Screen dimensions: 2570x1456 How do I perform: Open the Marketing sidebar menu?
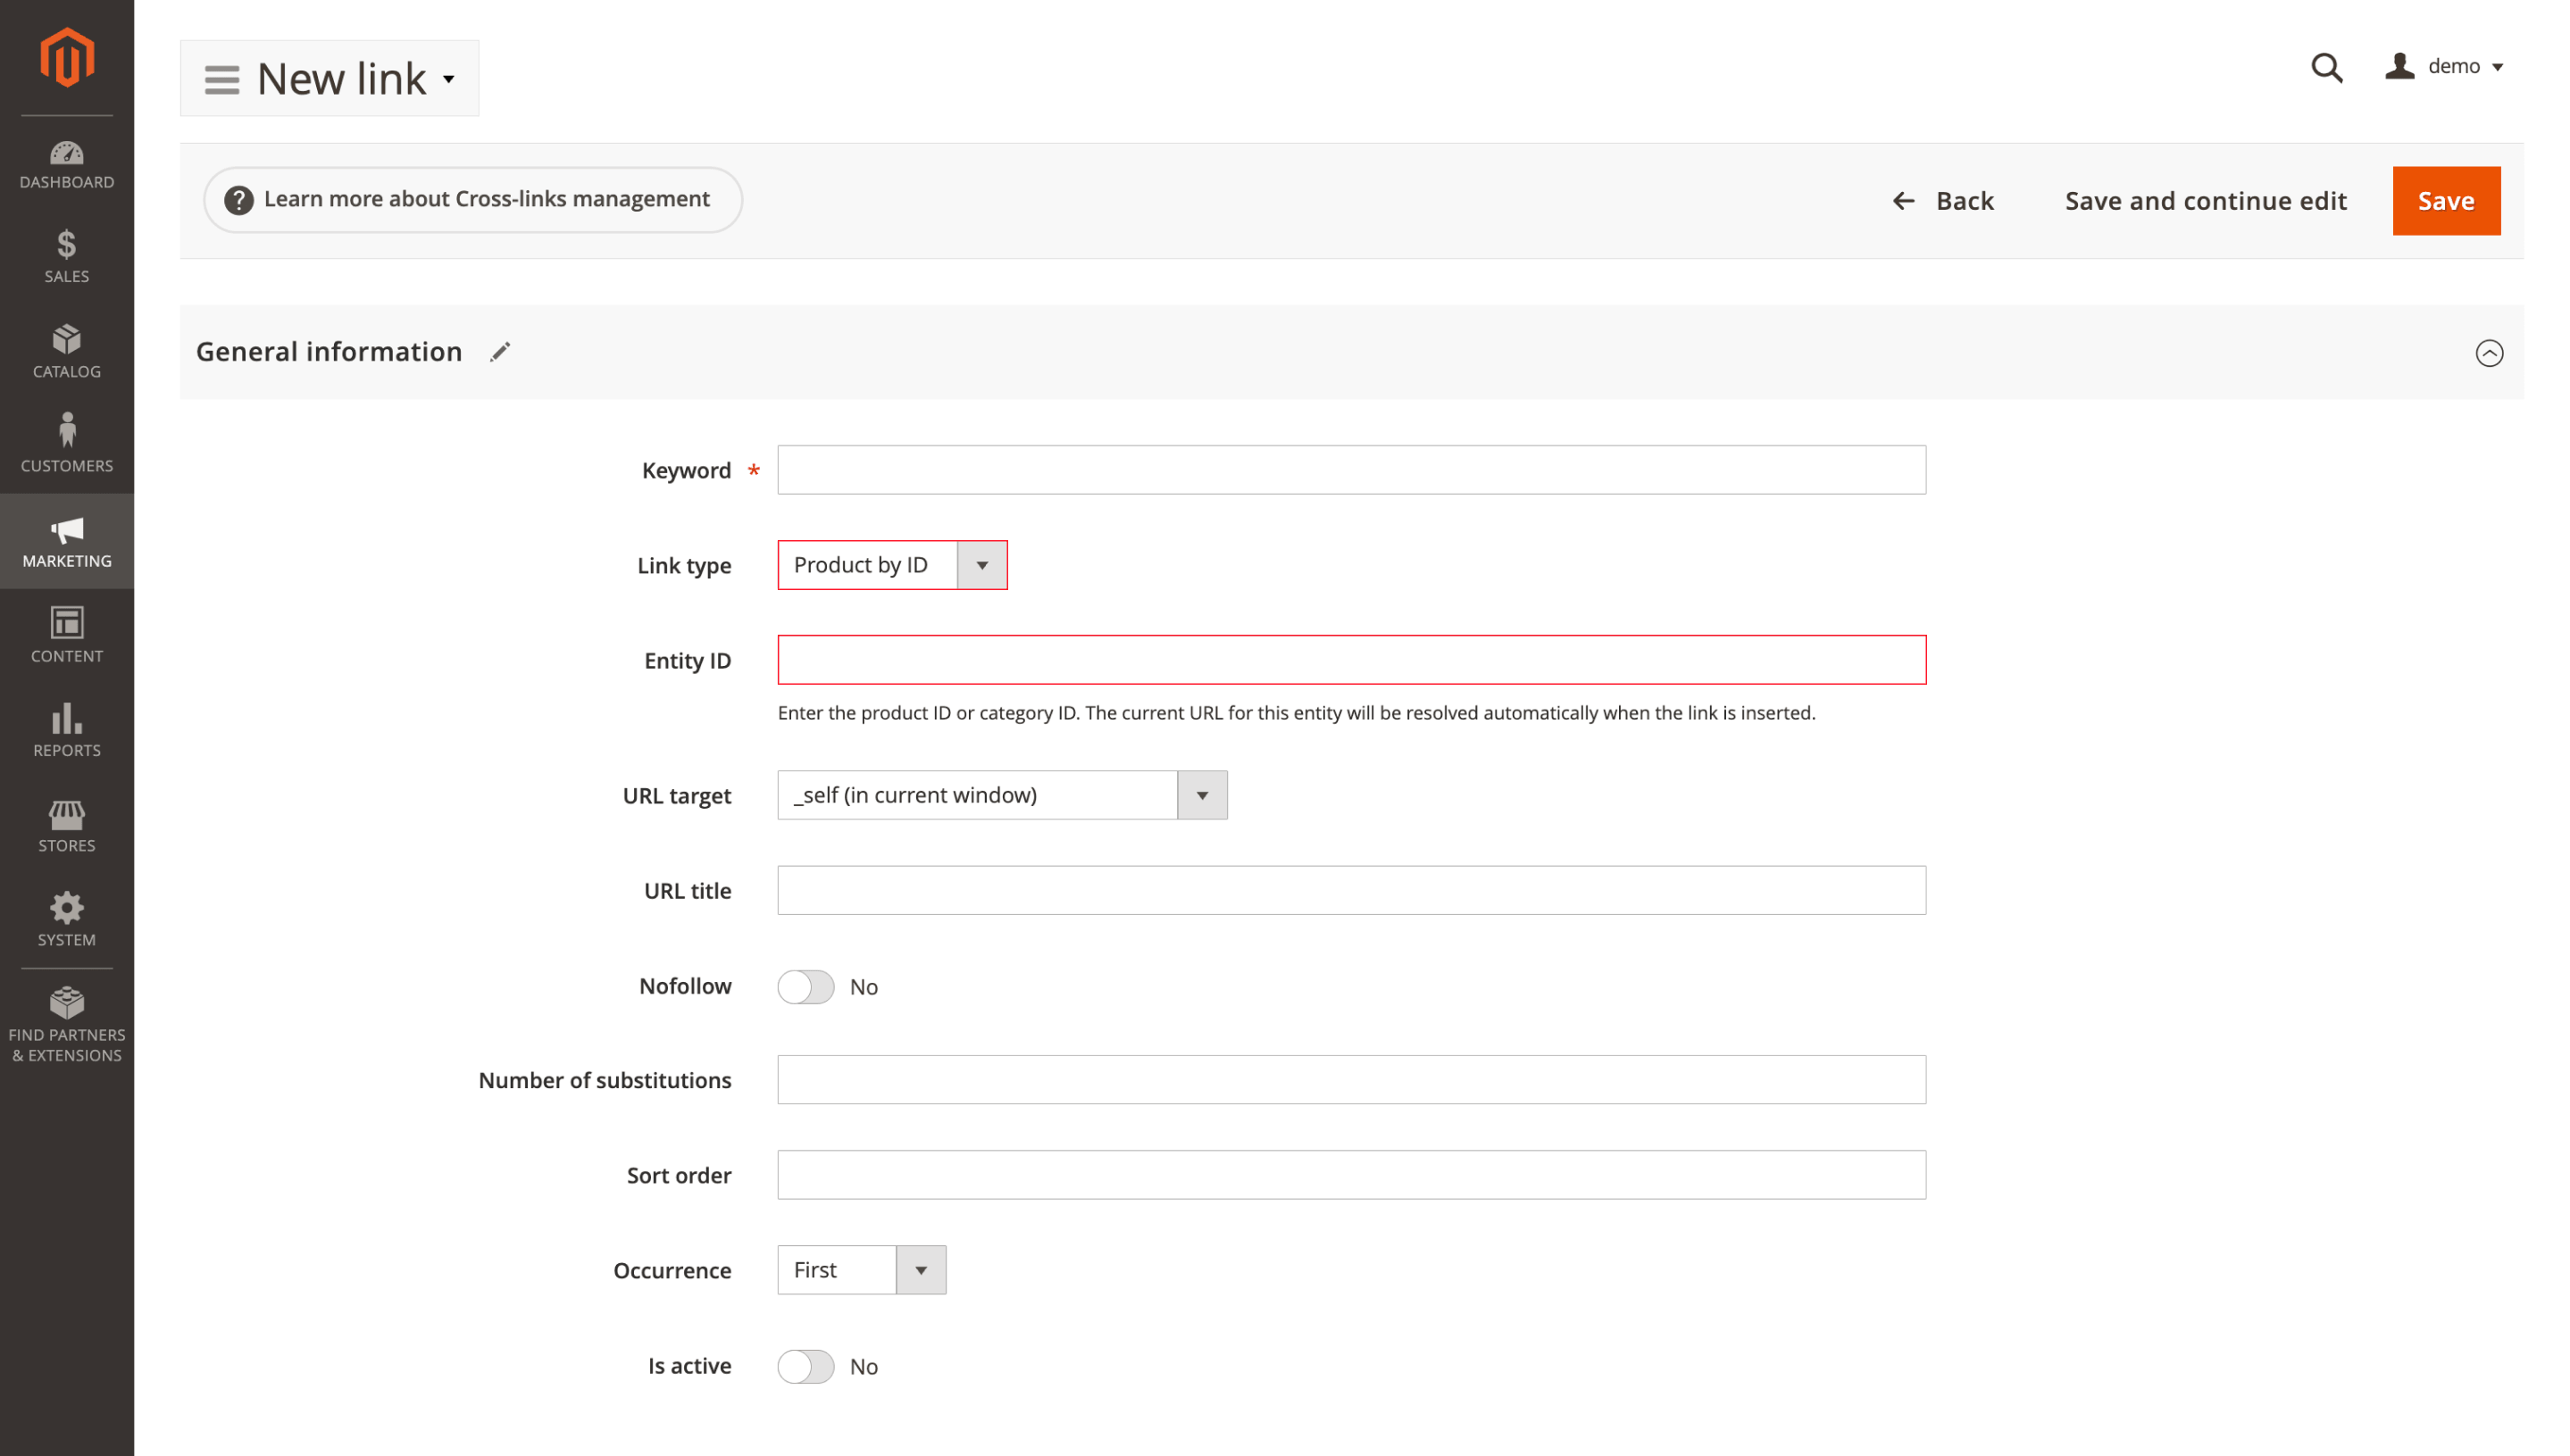tap(67, 541)
